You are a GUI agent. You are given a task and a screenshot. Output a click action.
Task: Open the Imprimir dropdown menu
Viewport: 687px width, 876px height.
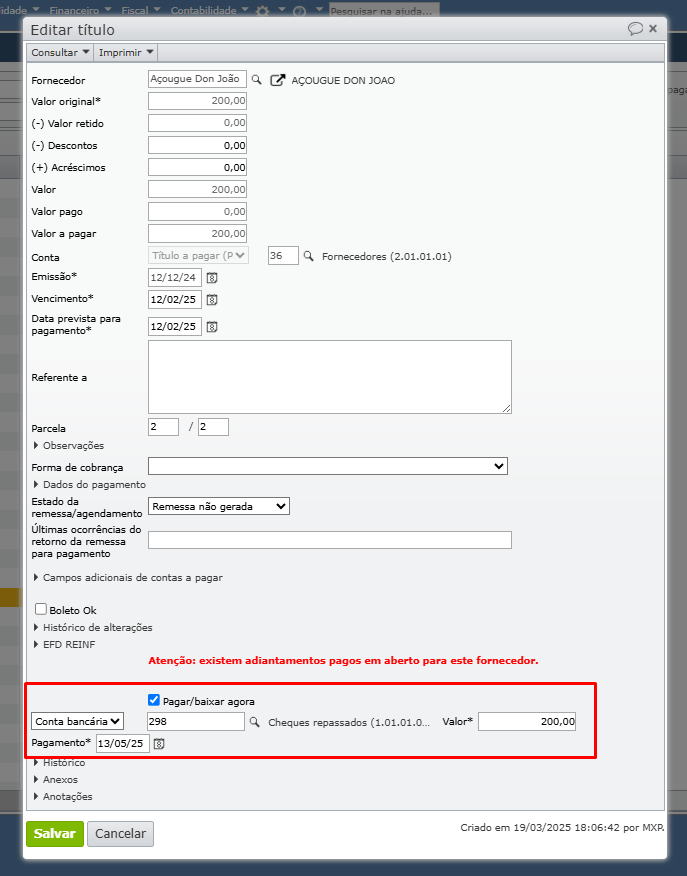pos(126,53)
